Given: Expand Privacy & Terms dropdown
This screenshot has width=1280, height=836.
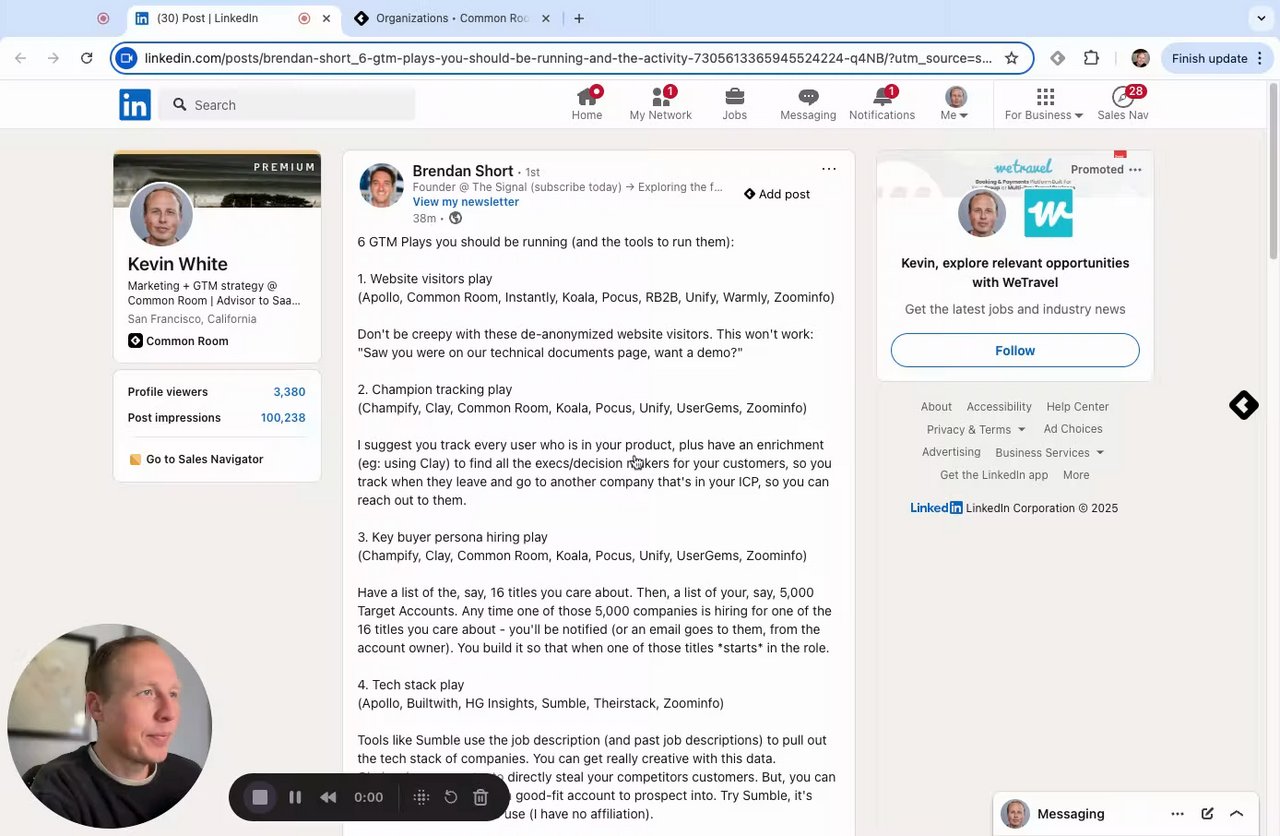Looking at the screenshot, I should 976,429.
